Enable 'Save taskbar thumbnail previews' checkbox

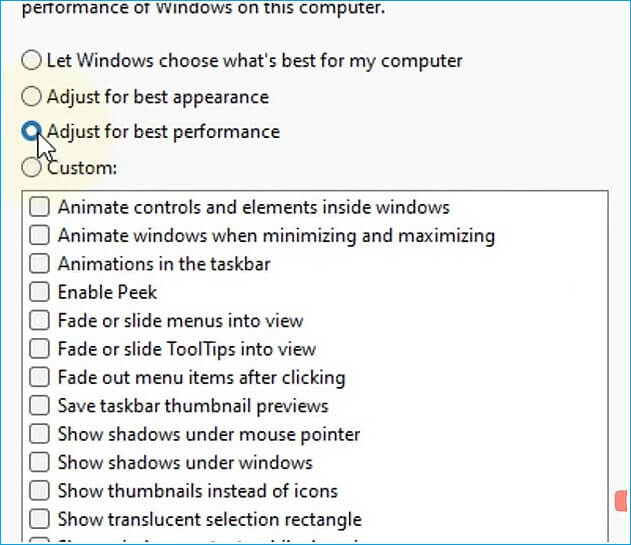(x=39, y=406)
